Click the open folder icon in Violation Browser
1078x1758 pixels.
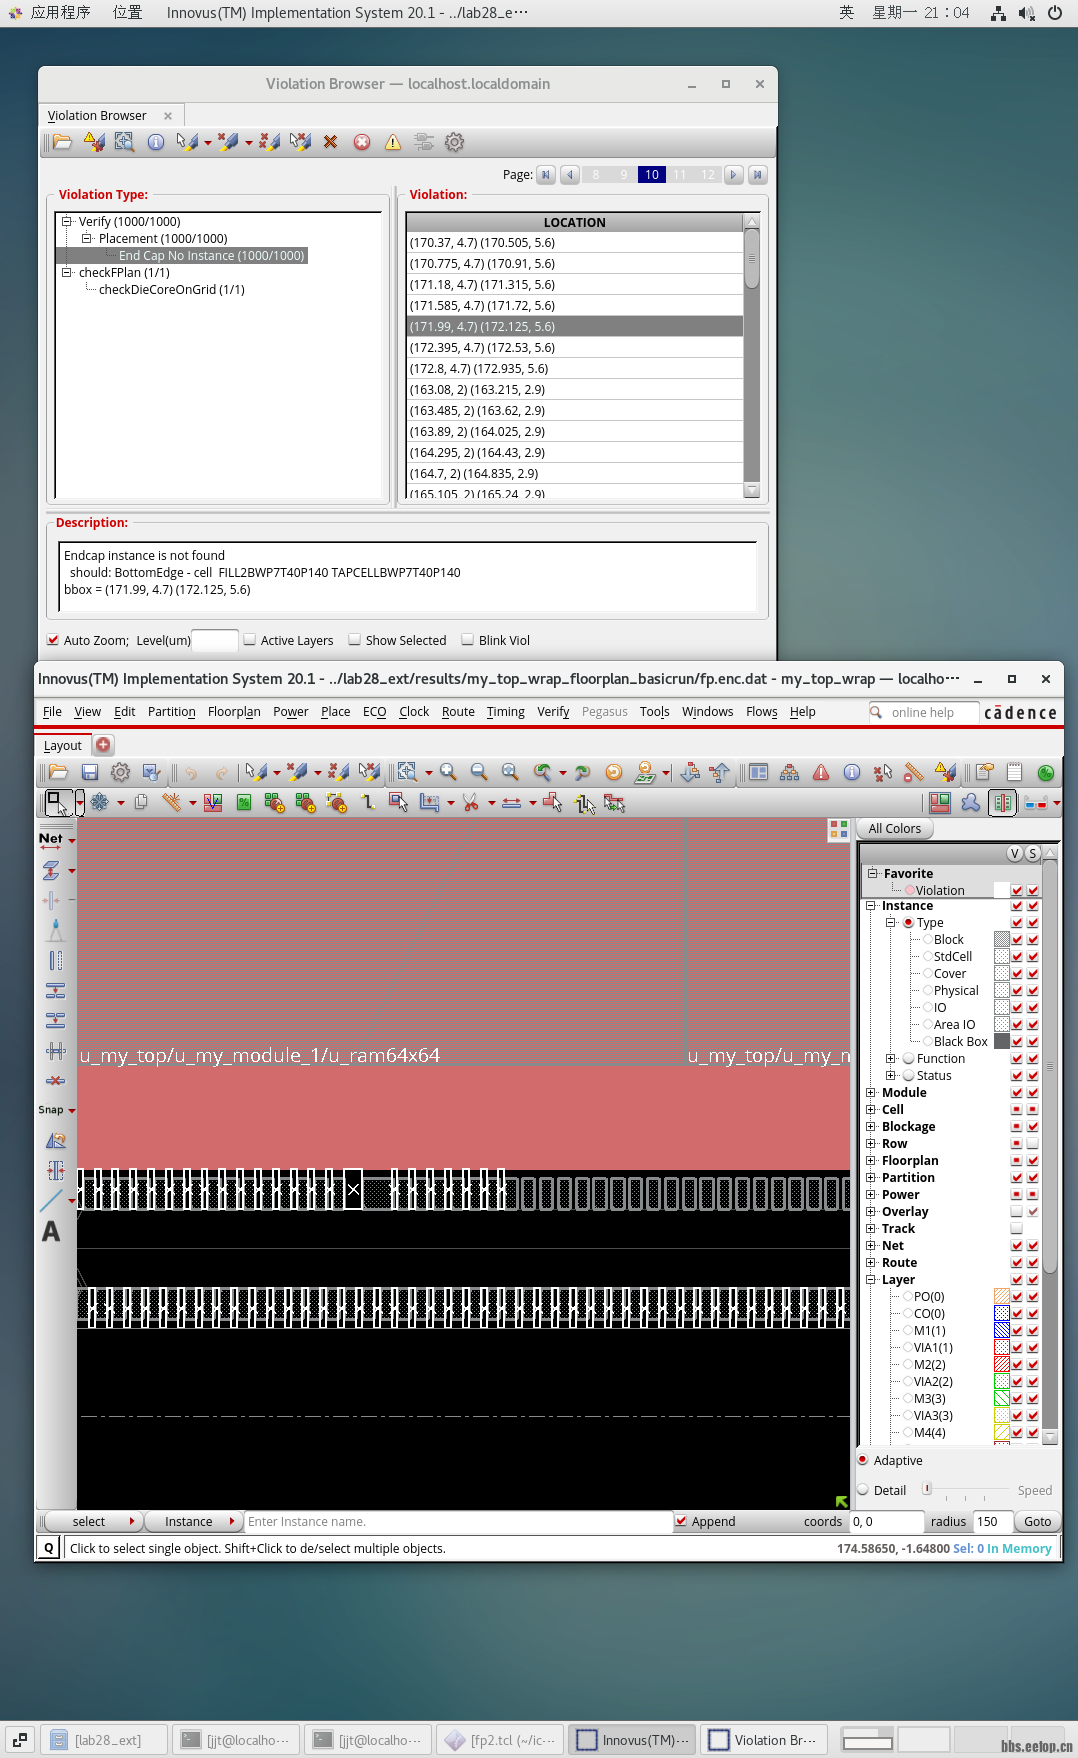tap(62, 142)
